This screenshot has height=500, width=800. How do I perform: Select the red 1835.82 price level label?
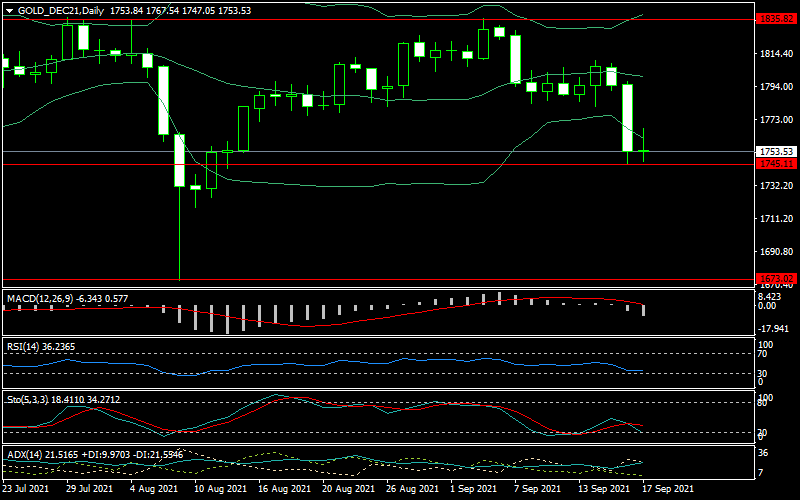pos(776,19)
